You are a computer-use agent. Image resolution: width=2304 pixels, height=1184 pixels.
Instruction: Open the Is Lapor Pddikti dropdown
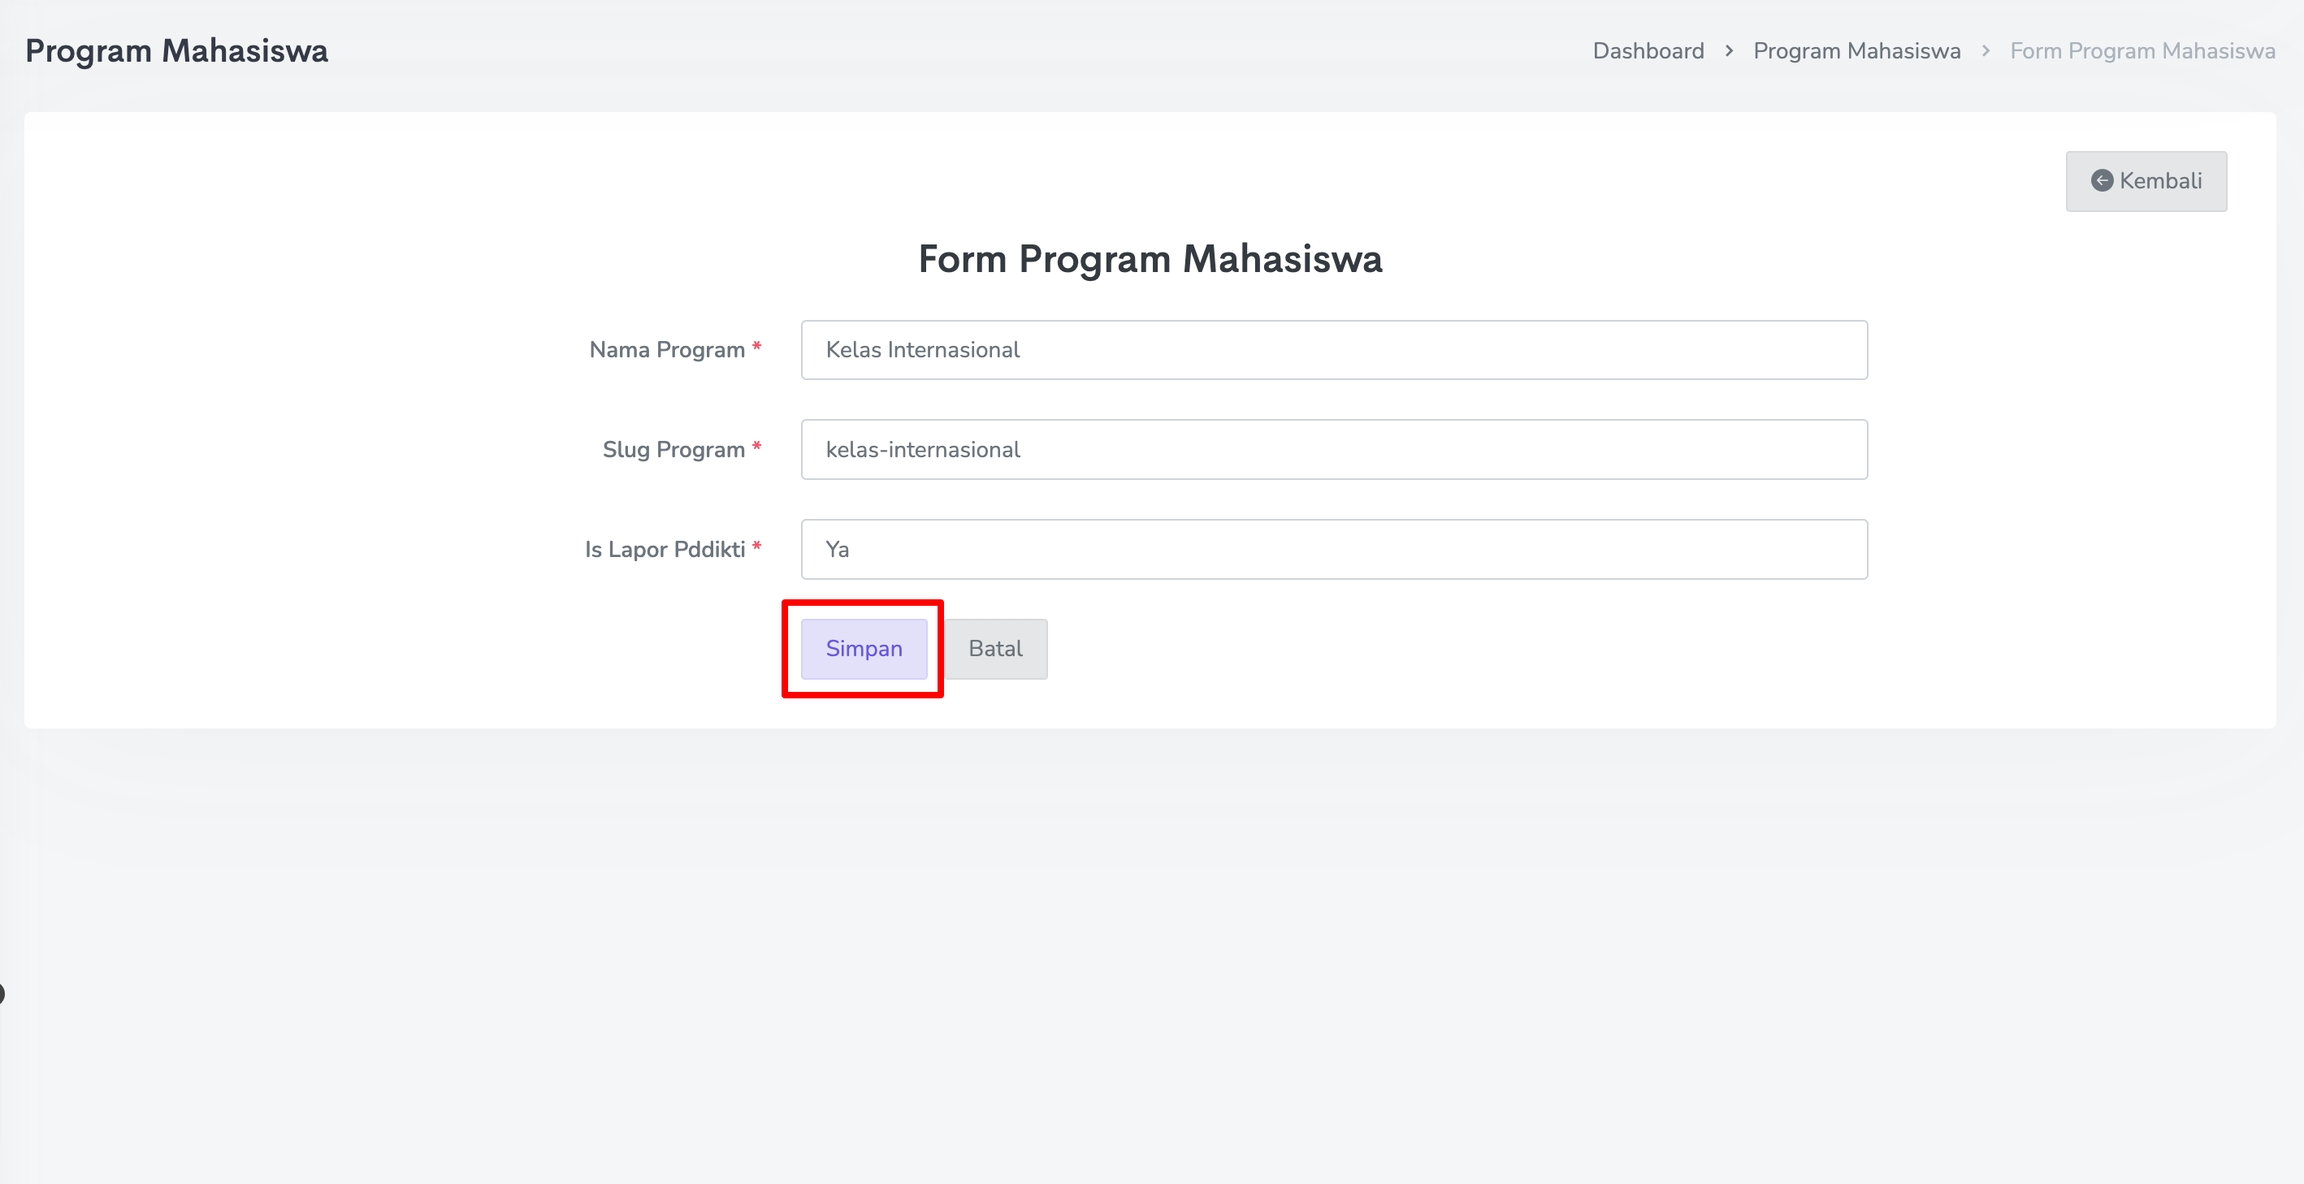point(1334,549)
